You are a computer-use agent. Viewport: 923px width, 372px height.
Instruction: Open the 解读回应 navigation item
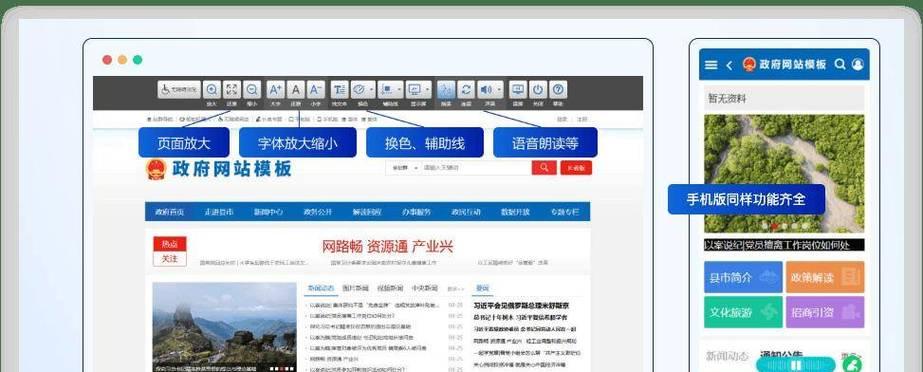click(367, 212)
